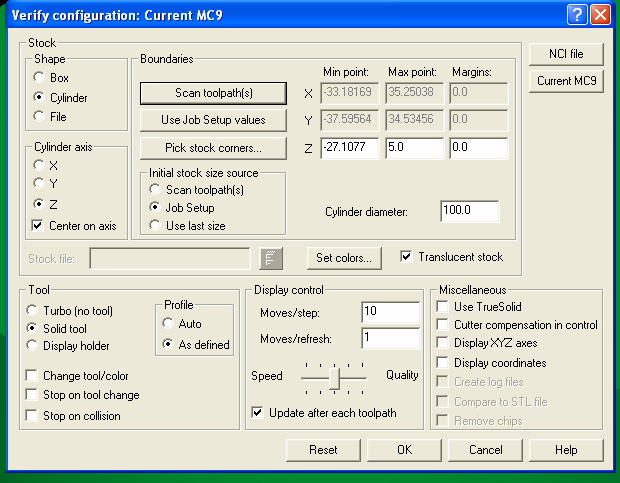
Task: Select Display holder option
Action: 32,345
